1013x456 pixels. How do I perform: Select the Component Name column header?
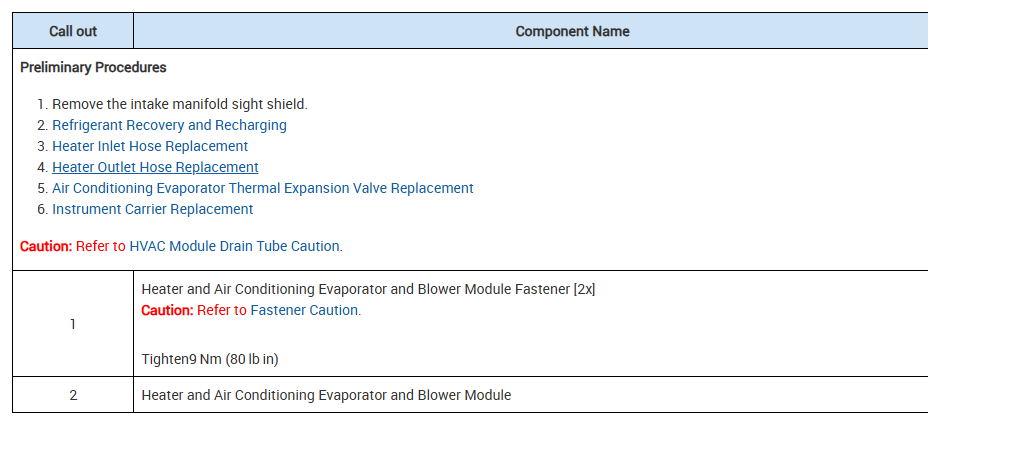coord(572,31)
